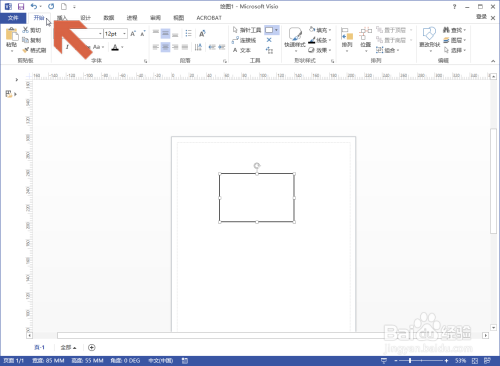Screen dimensions: 500x366
Task: Click the rotate text icon
Action: (202, 33)
